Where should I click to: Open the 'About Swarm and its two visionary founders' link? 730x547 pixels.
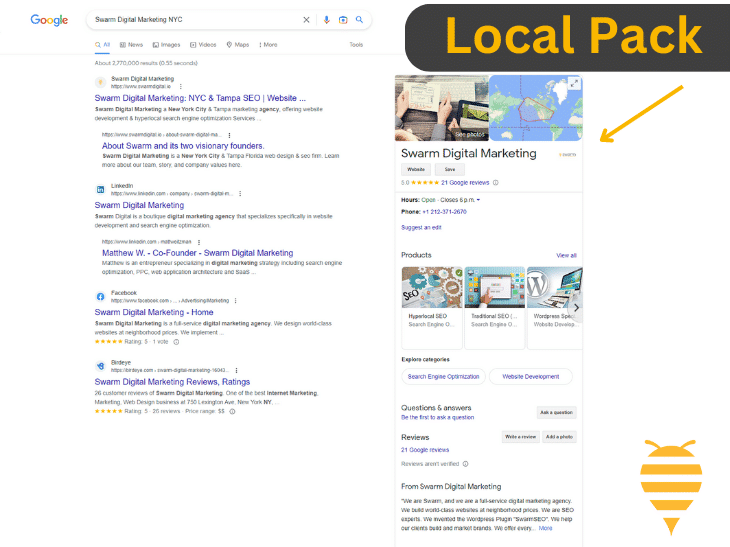point(182,145)
